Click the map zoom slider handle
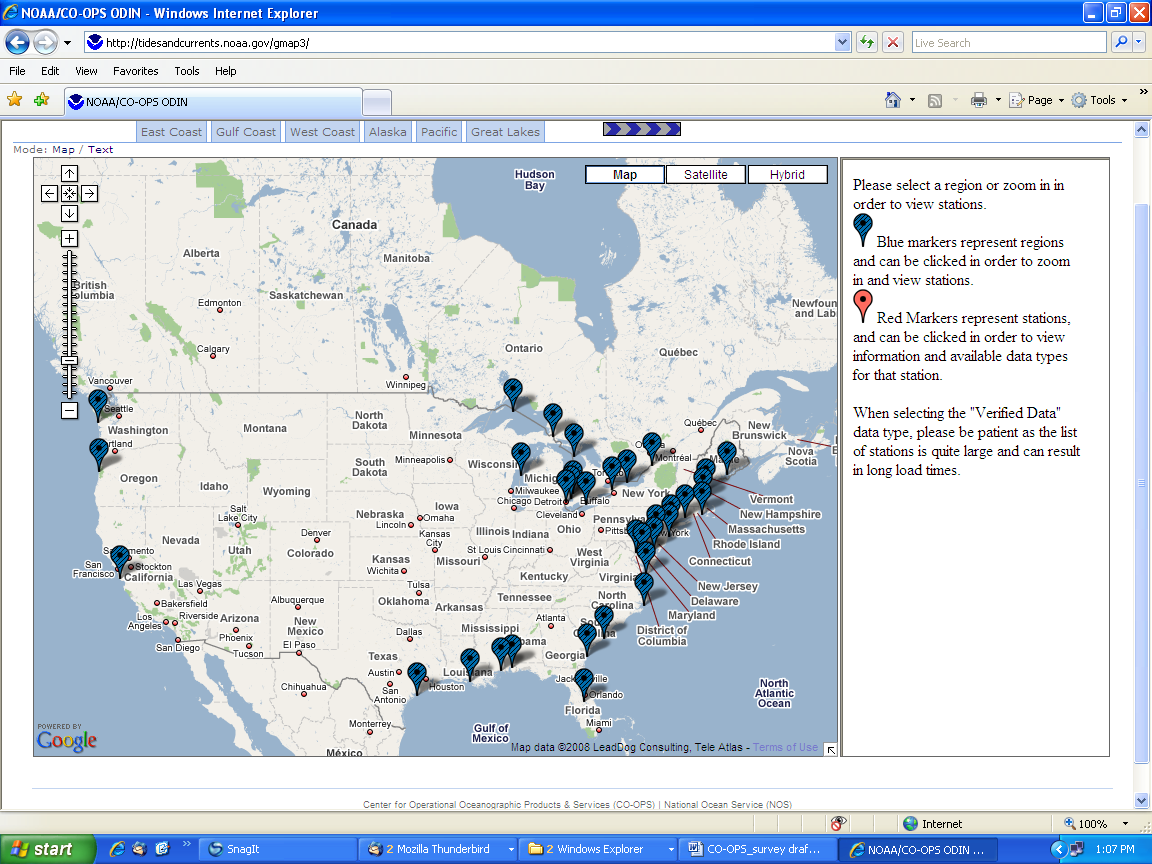 click(x=69, y=361)
